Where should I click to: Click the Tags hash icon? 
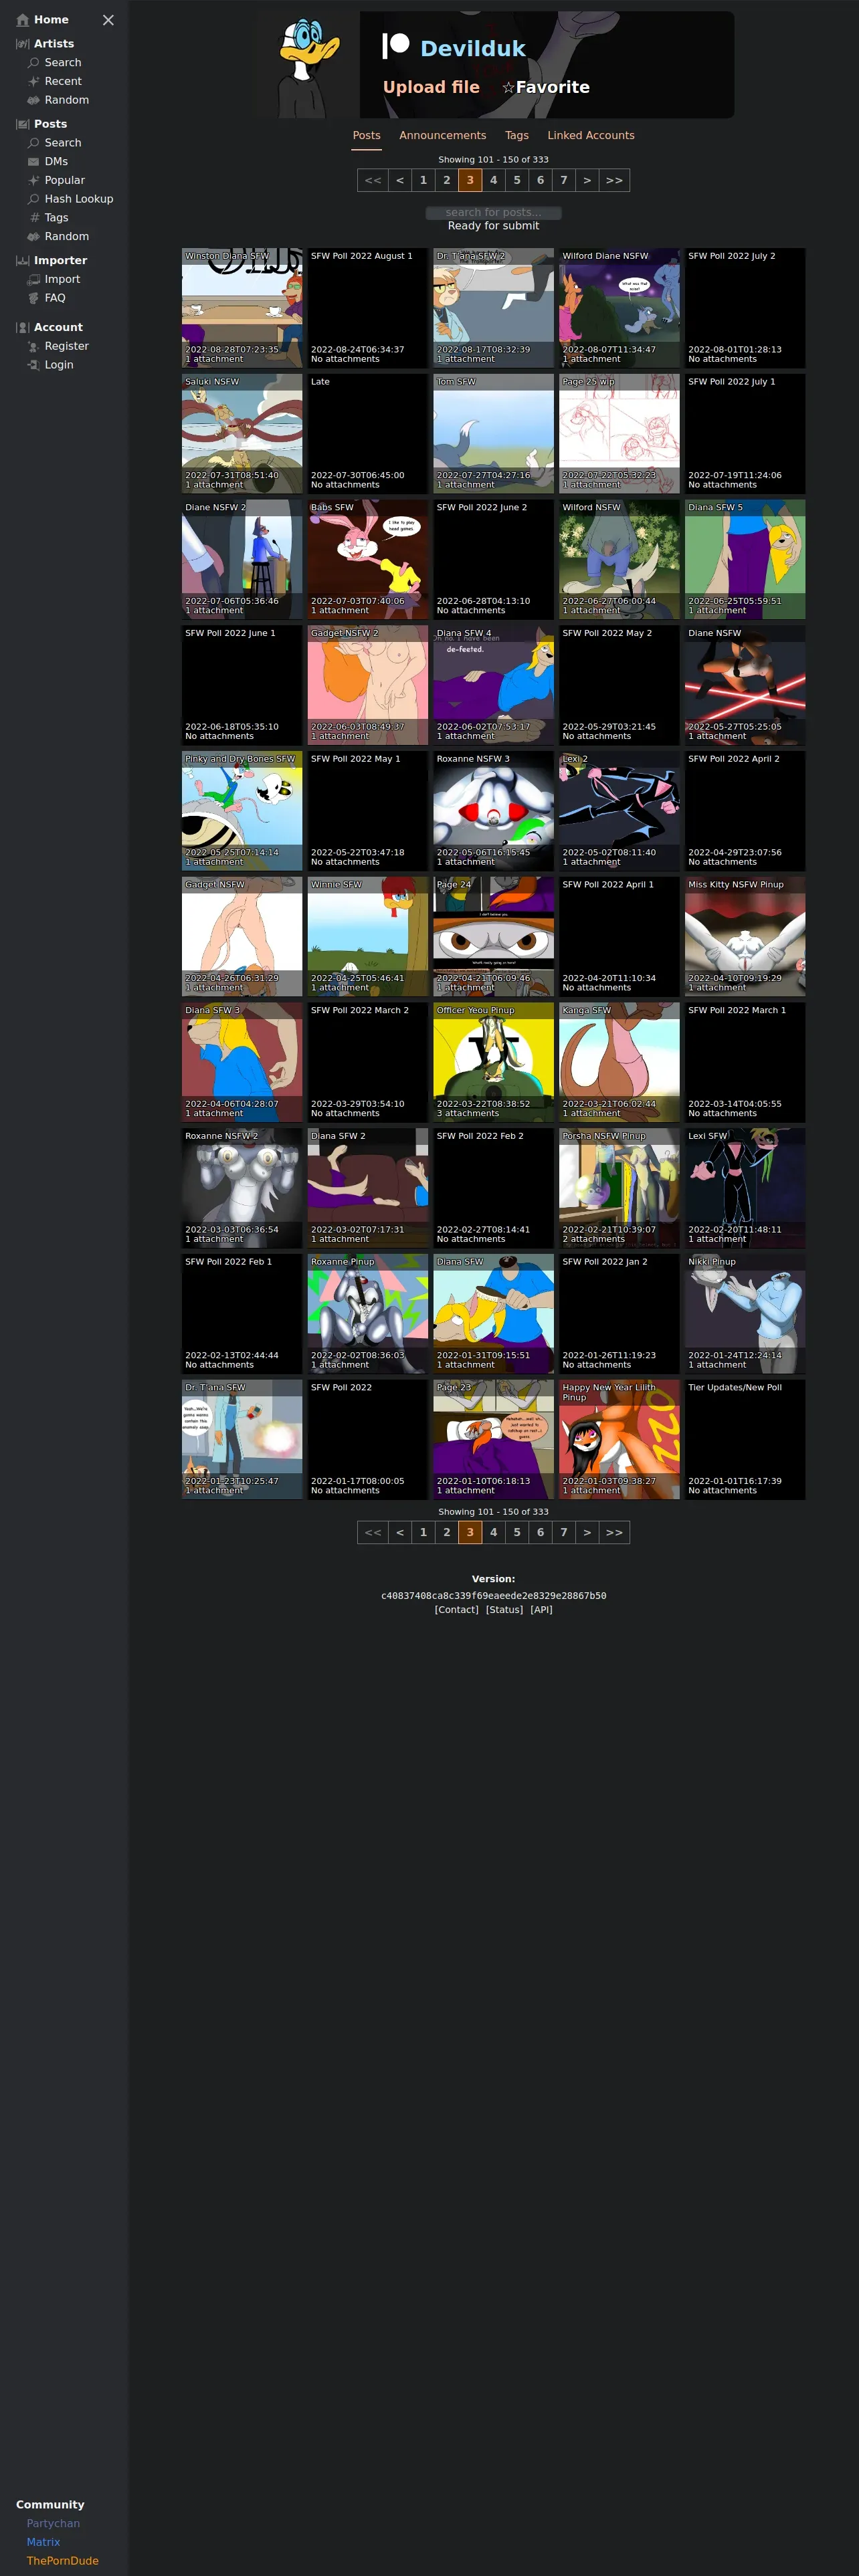(x=34, y=218)
